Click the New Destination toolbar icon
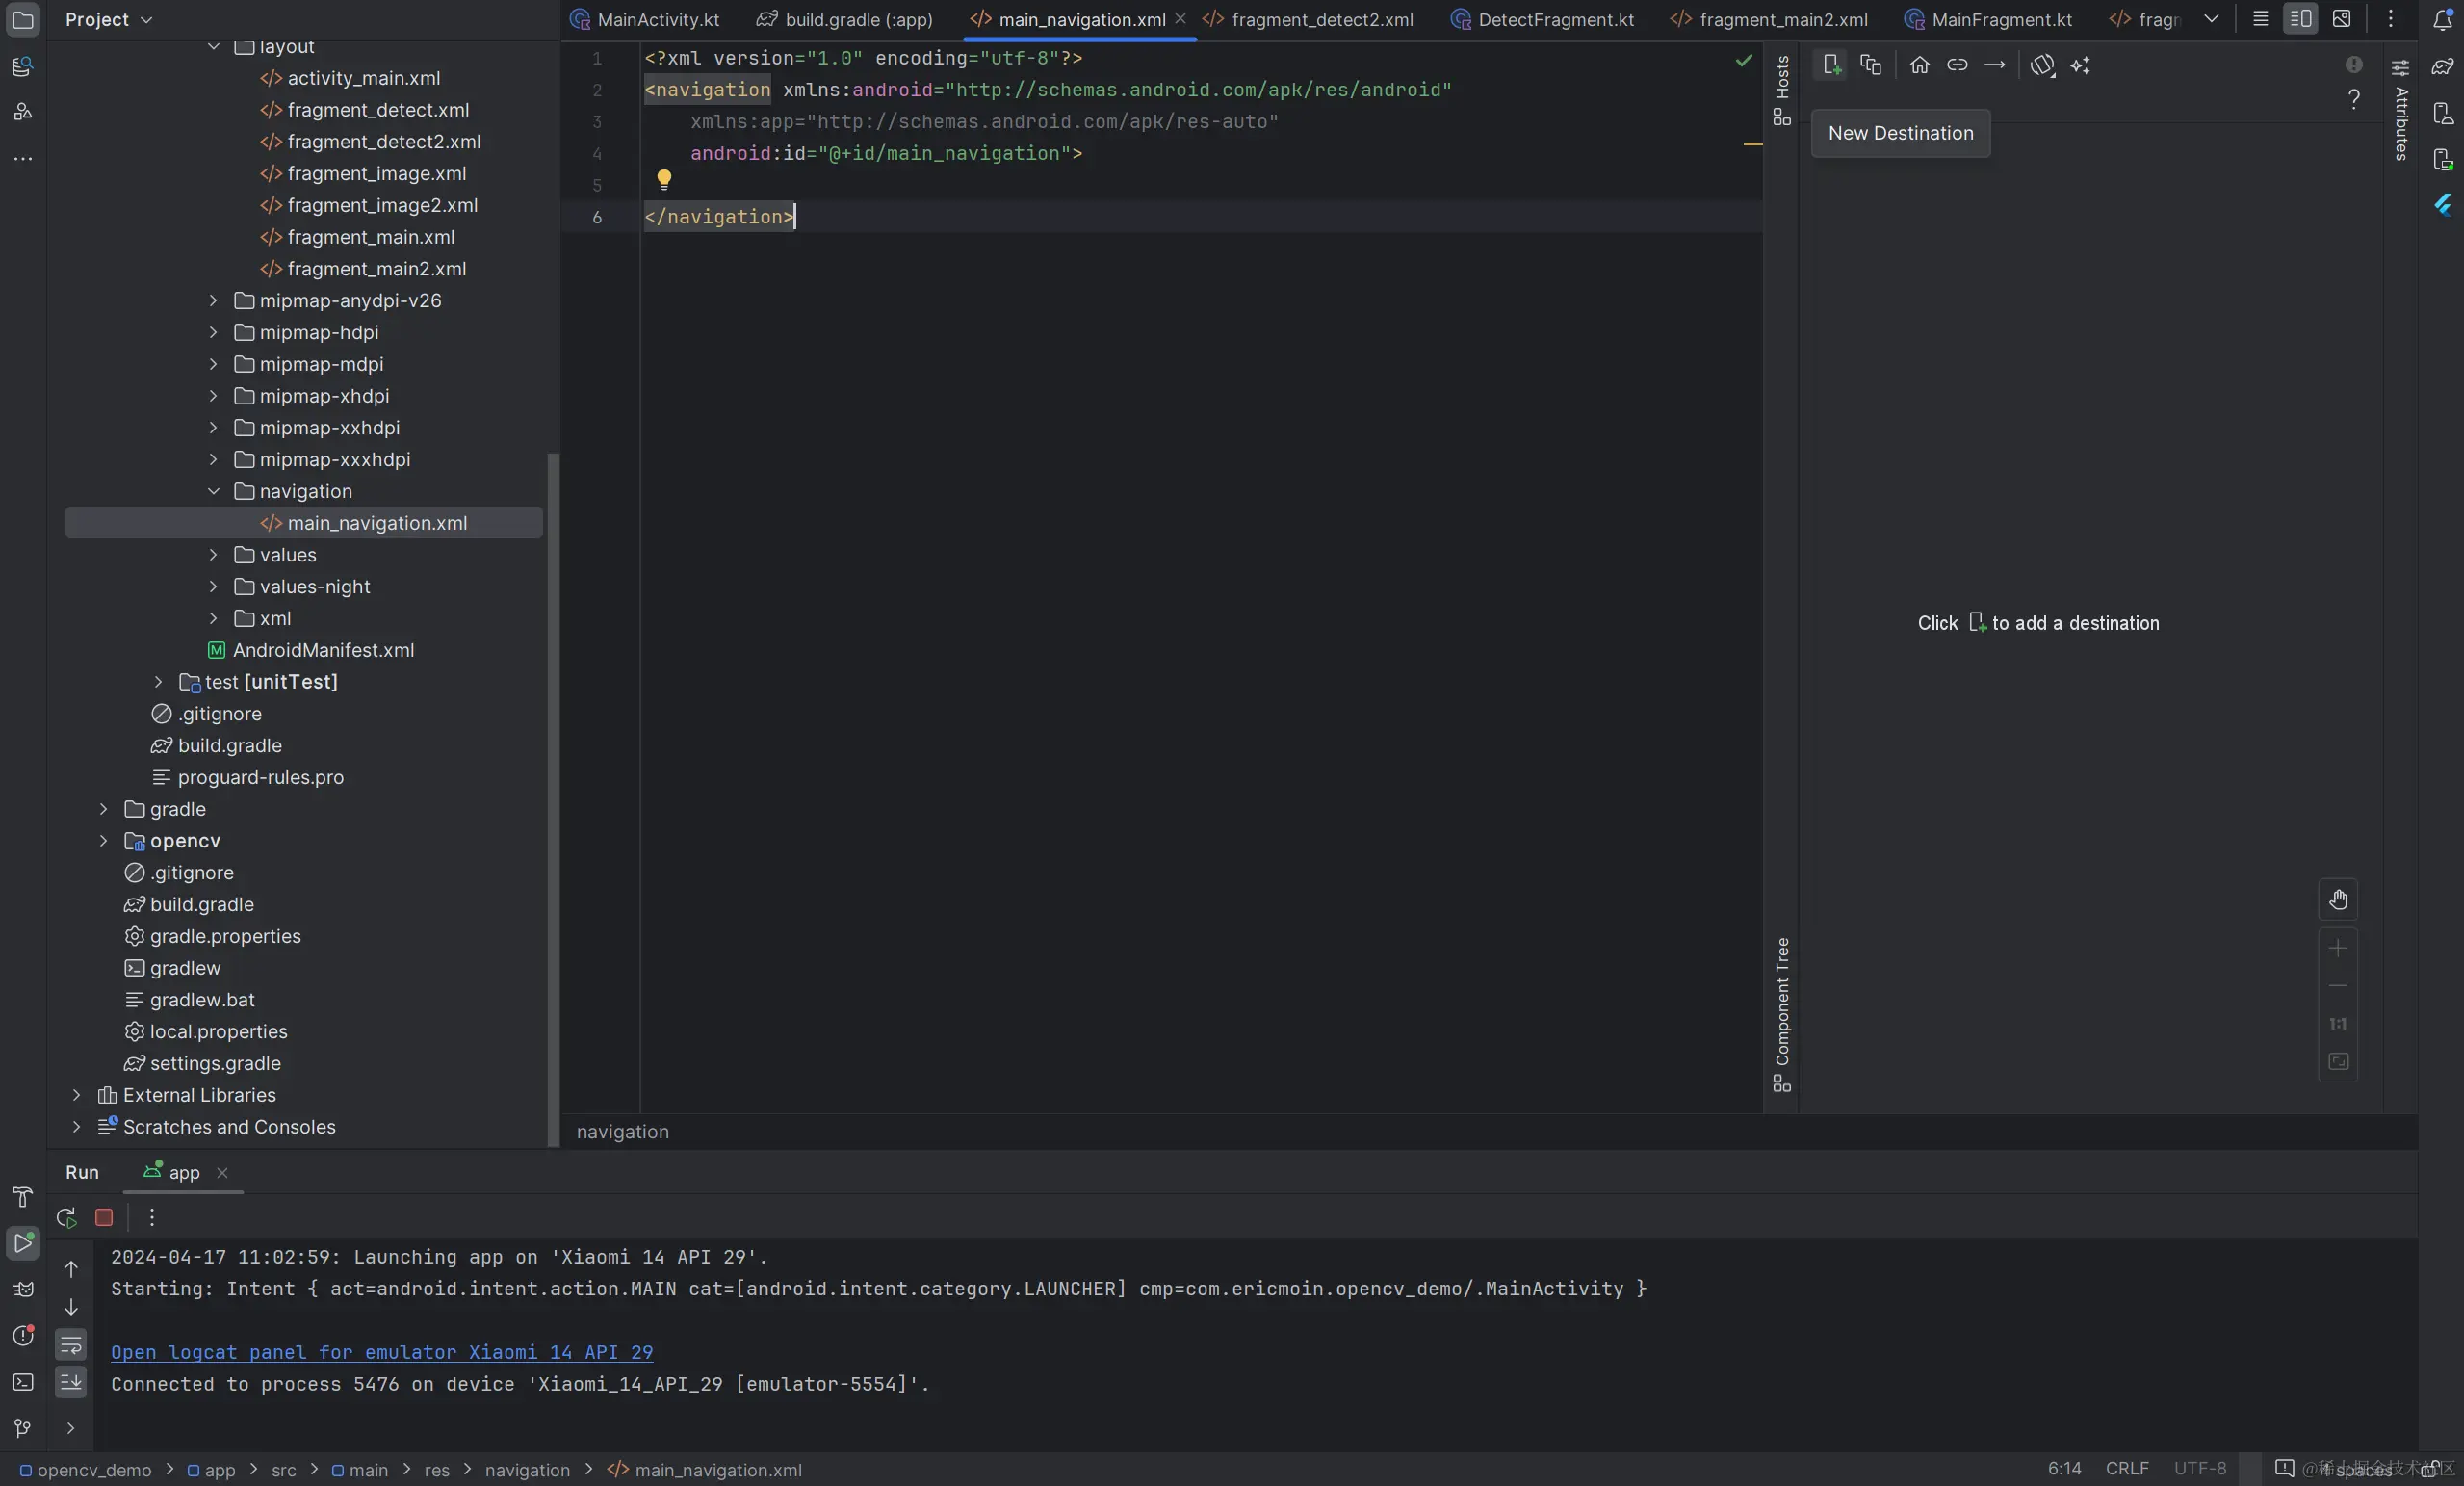Image resolution: width=2464 pixels, height=1486 pixels. (x=1831, y=65)
